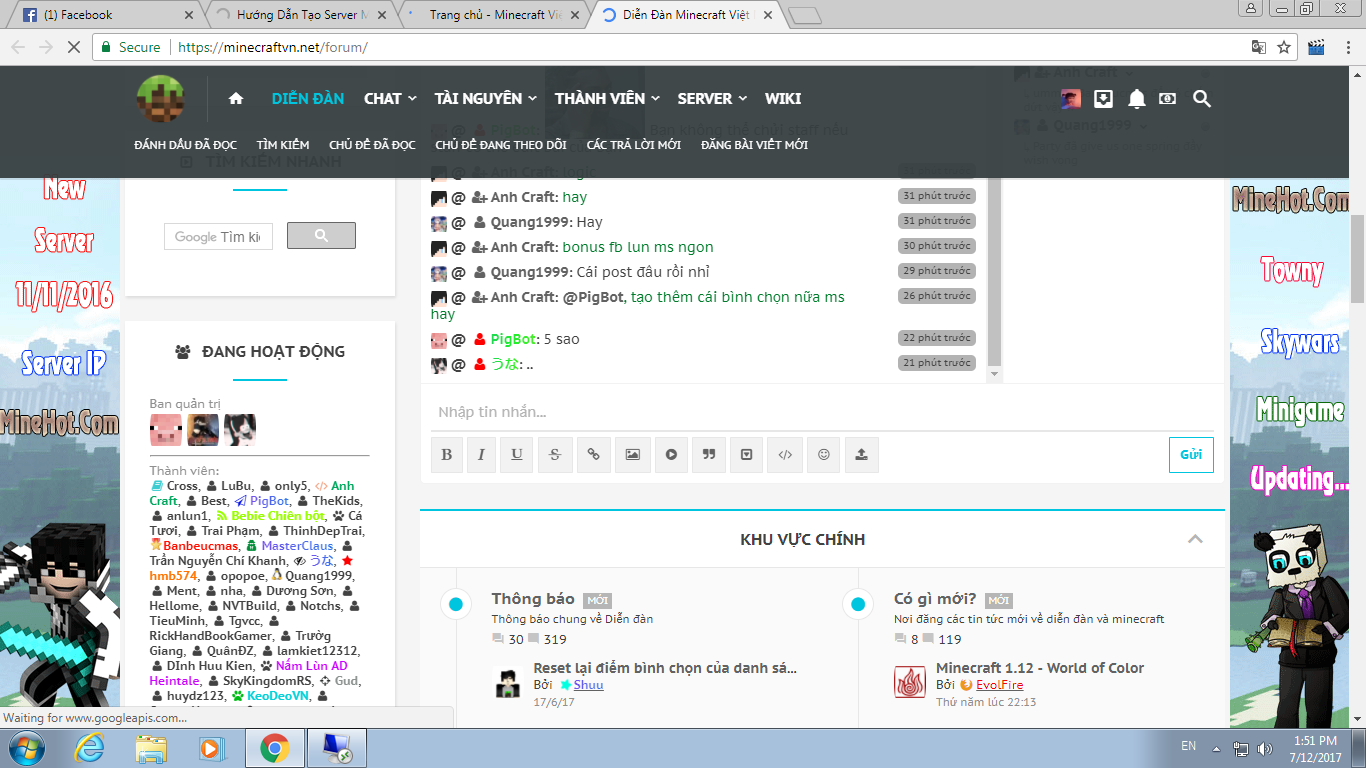Viewport: 1366px width, 768px height.
Task: Focus the Google Tìm kiếm search box
Action: pyautogui.click(x=218, y=237)
